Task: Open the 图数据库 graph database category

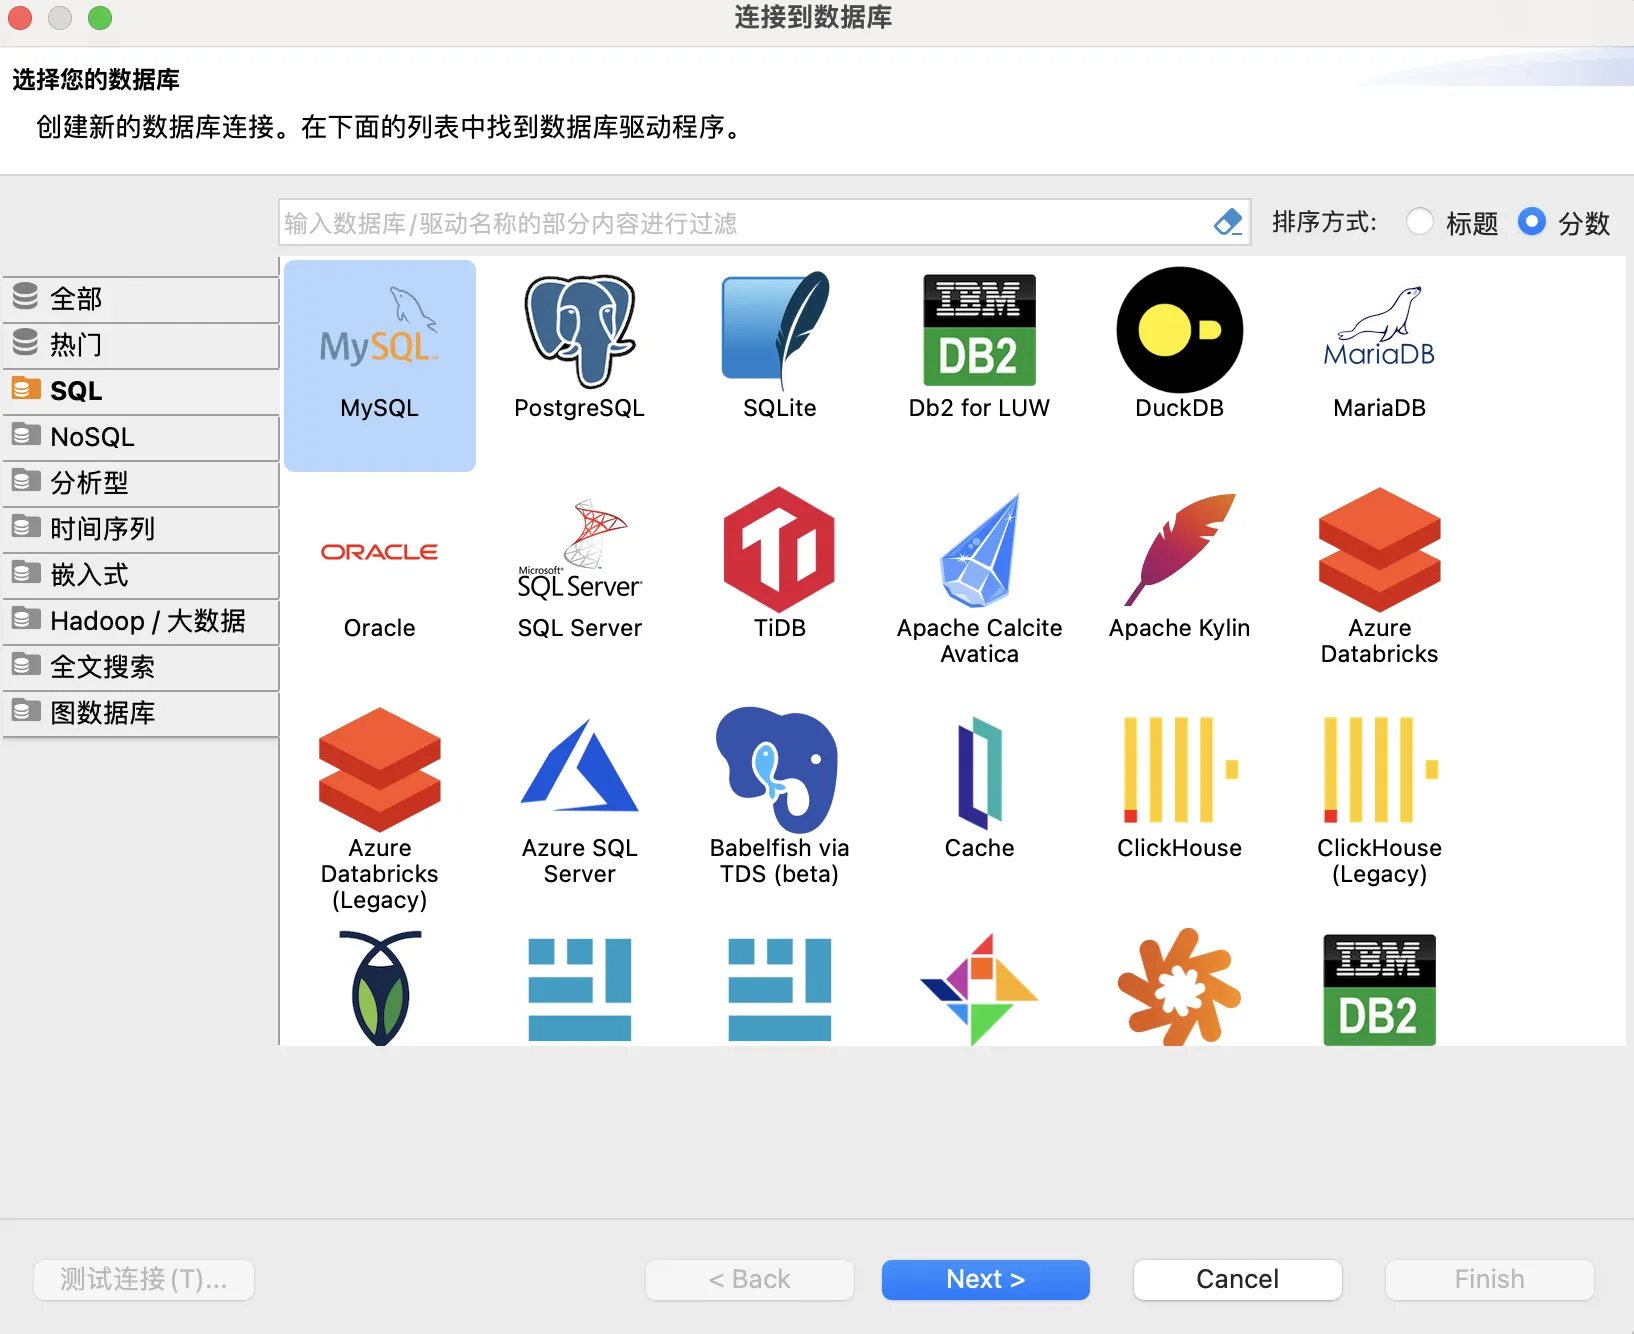Action: [x=141, y=713]
